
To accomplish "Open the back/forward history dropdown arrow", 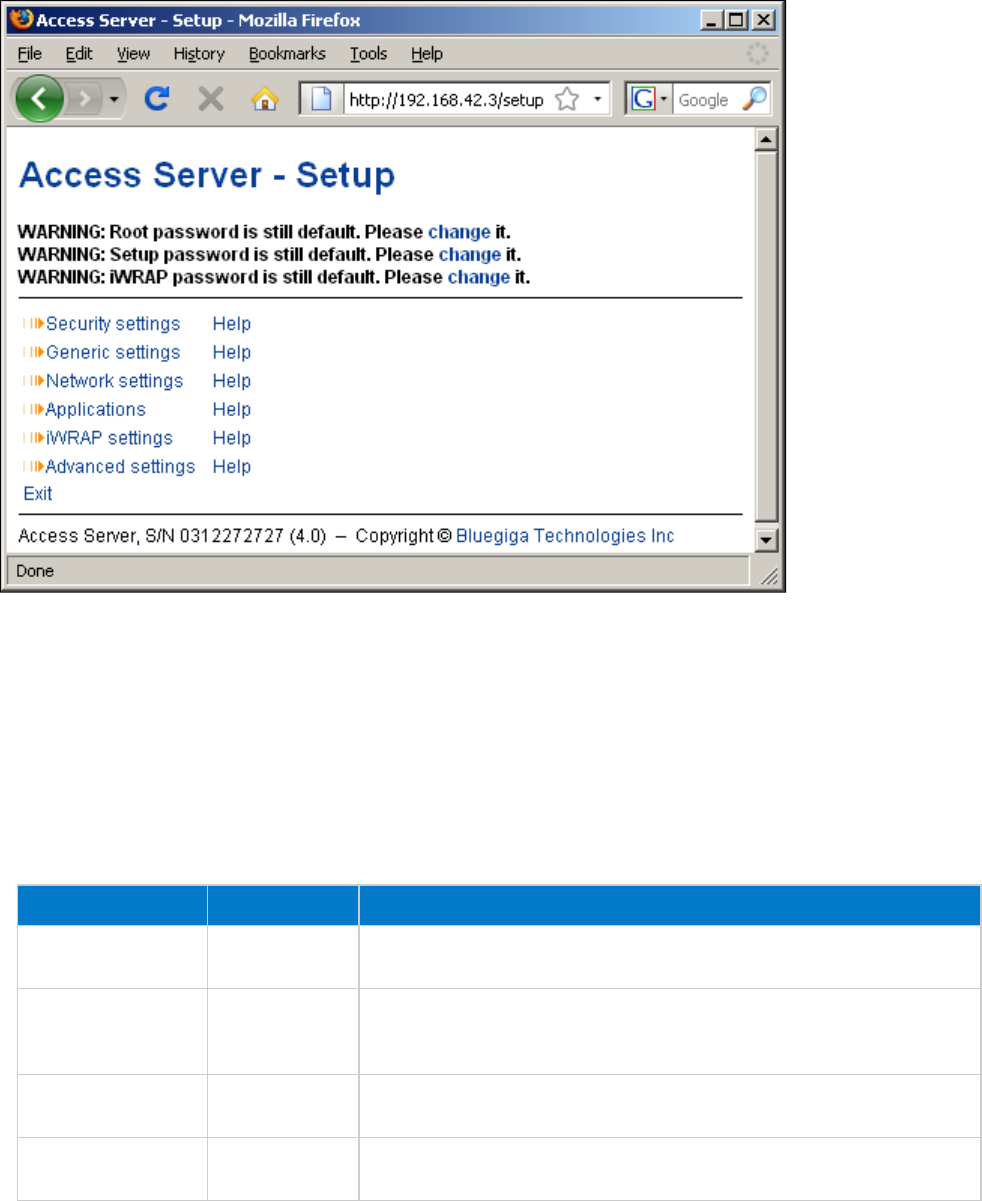I will pos(114,100).
